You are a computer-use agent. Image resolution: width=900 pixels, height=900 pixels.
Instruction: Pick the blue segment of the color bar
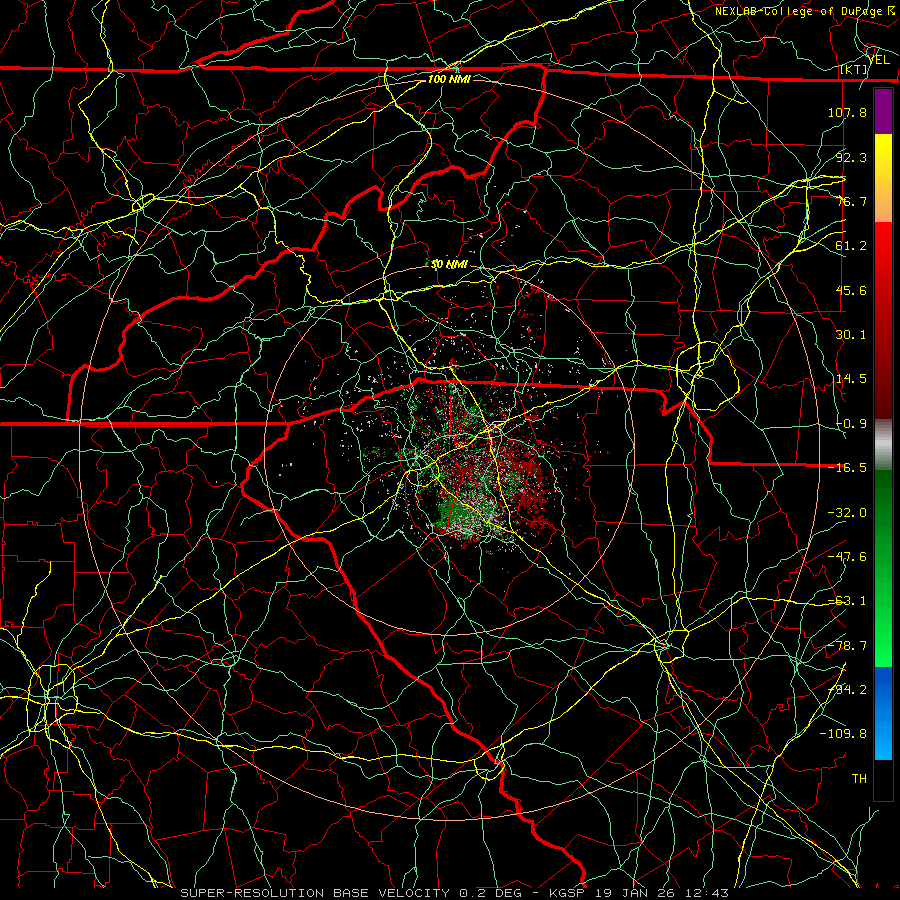(x=883, y=713)
